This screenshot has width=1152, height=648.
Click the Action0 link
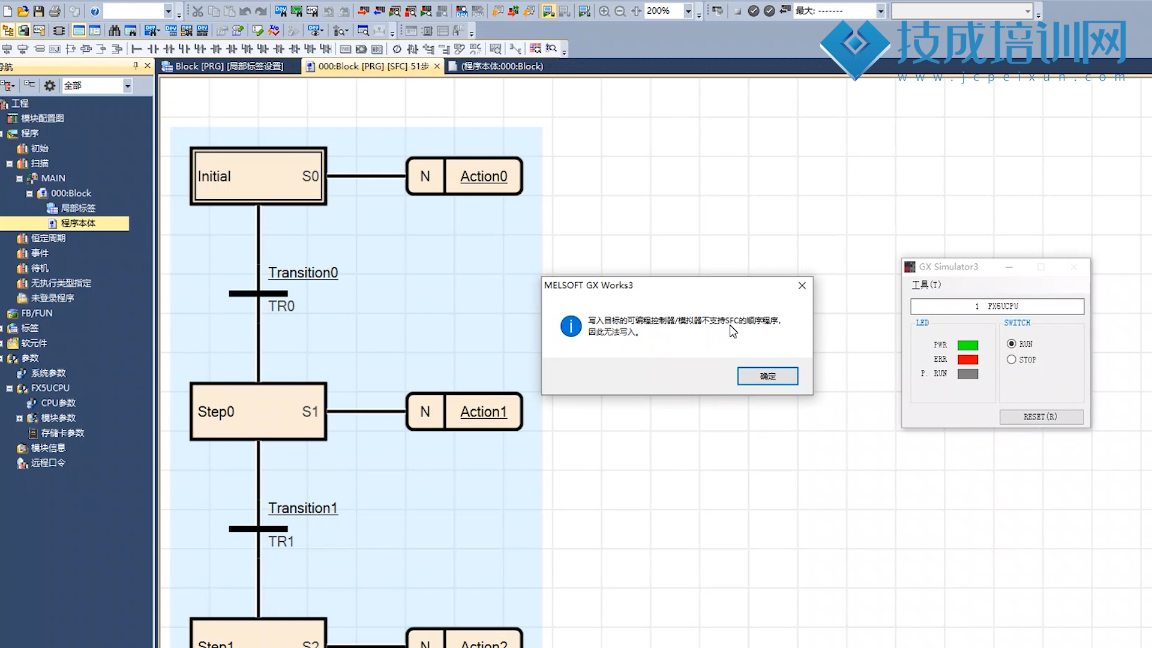coord(483,176)
